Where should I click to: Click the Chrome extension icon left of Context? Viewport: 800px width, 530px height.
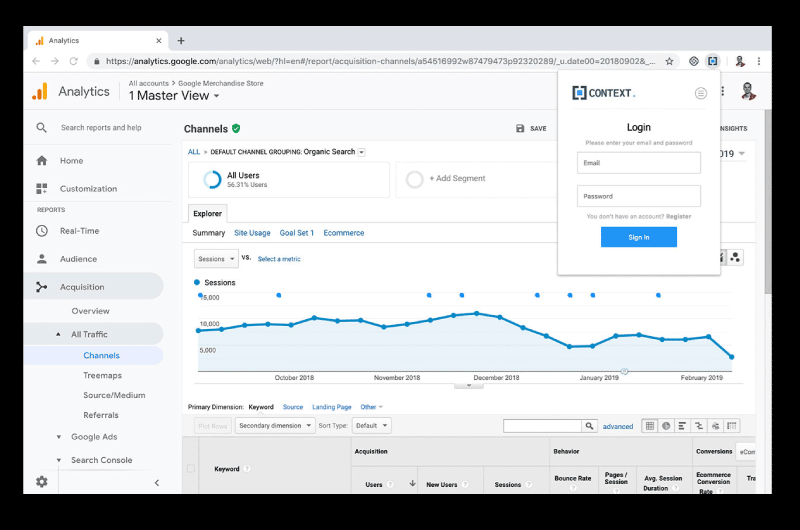click(x=694, y=61)
